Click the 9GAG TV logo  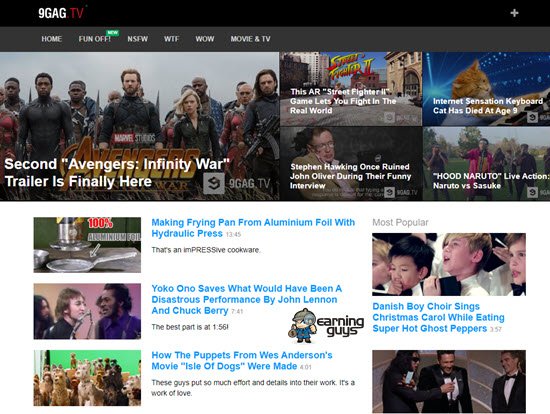pyautogui.click(x=61, y=13)
